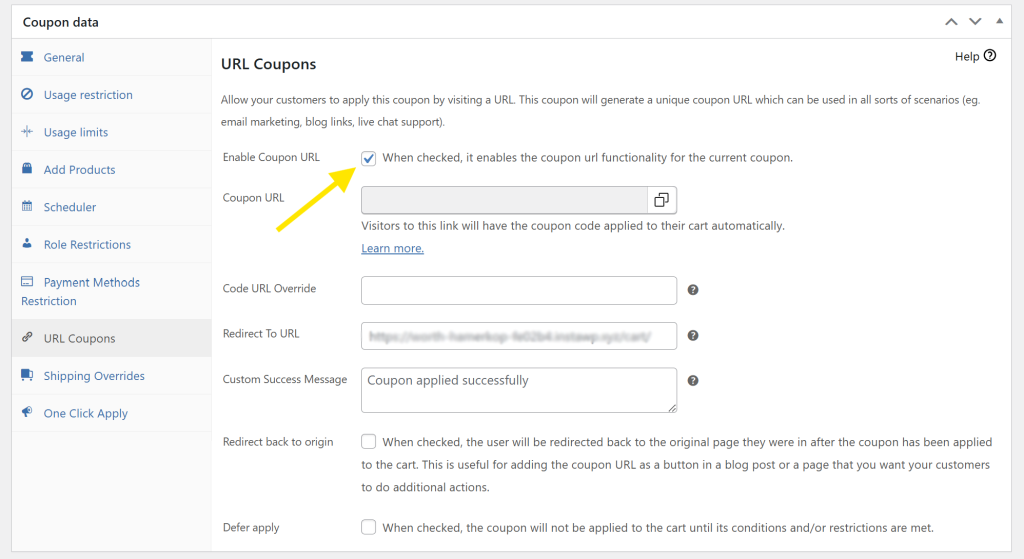
Task: Copy the coupon URL to clipboard
Action: (x=662, y=200)
